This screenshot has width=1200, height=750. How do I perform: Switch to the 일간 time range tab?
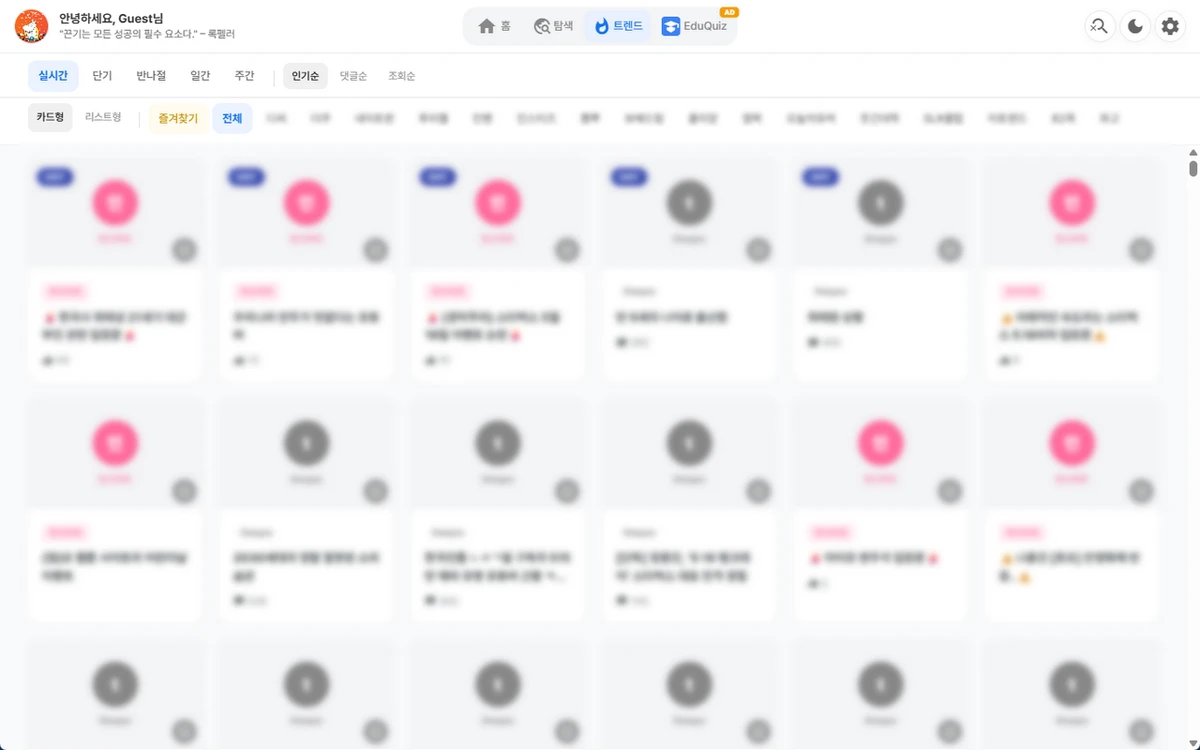200,76
